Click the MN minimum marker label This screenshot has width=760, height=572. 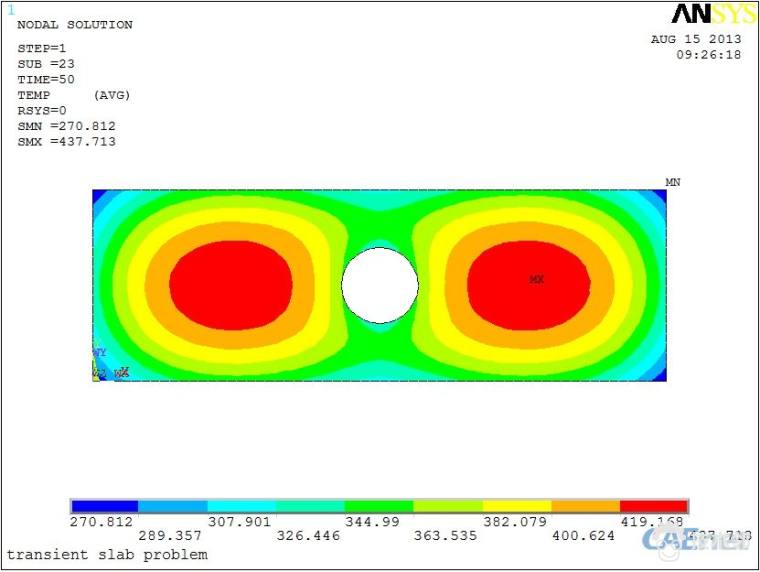(x=673, y=182)
